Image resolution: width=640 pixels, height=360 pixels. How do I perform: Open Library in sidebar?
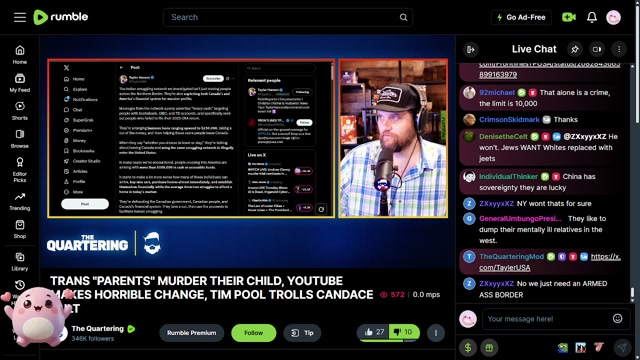point(20,261)
